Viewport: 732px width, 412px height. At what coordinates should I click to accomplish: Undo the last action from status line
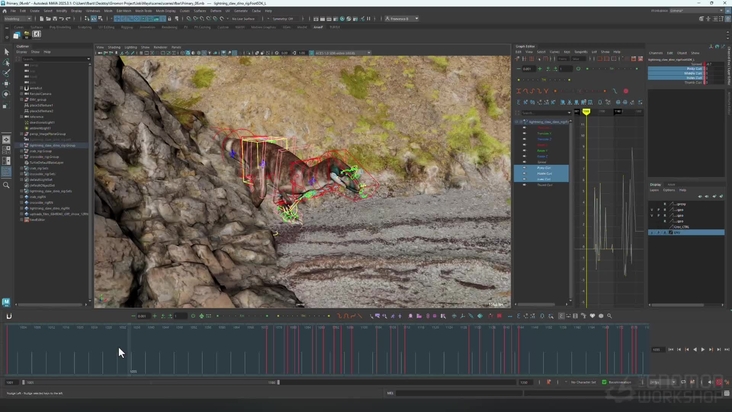tap(61, 19)
